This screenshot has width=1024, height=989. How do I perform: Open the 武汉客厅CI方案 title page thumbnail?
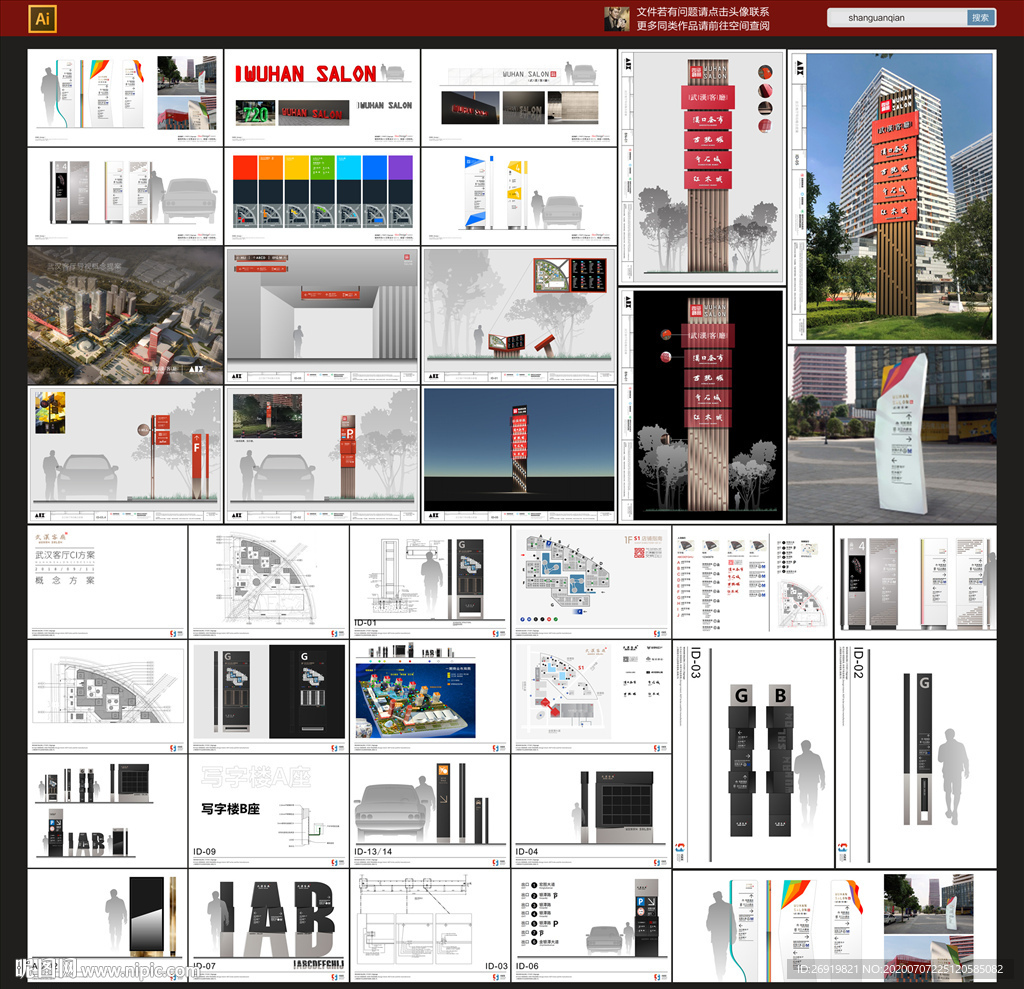(x=107, y=582)
